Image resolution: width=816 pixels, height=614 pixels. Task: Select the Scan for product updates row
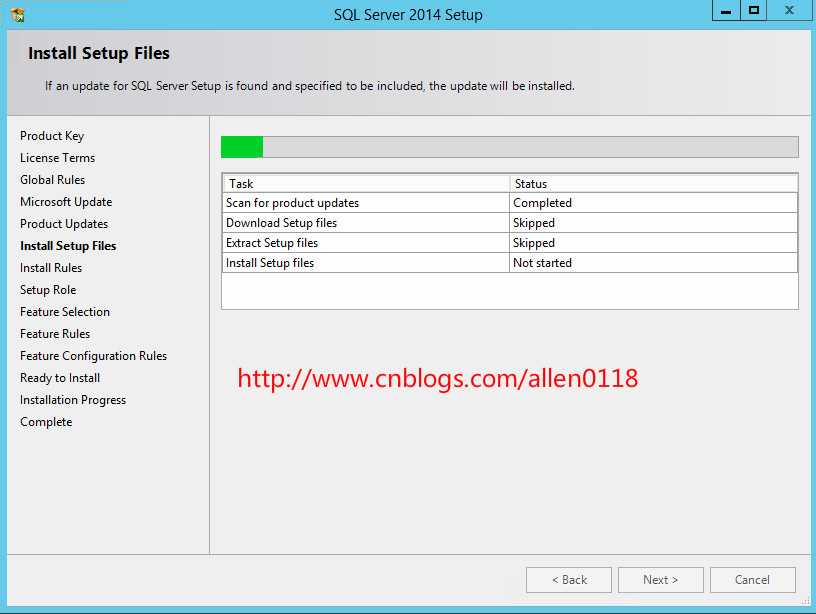[510, 203]
